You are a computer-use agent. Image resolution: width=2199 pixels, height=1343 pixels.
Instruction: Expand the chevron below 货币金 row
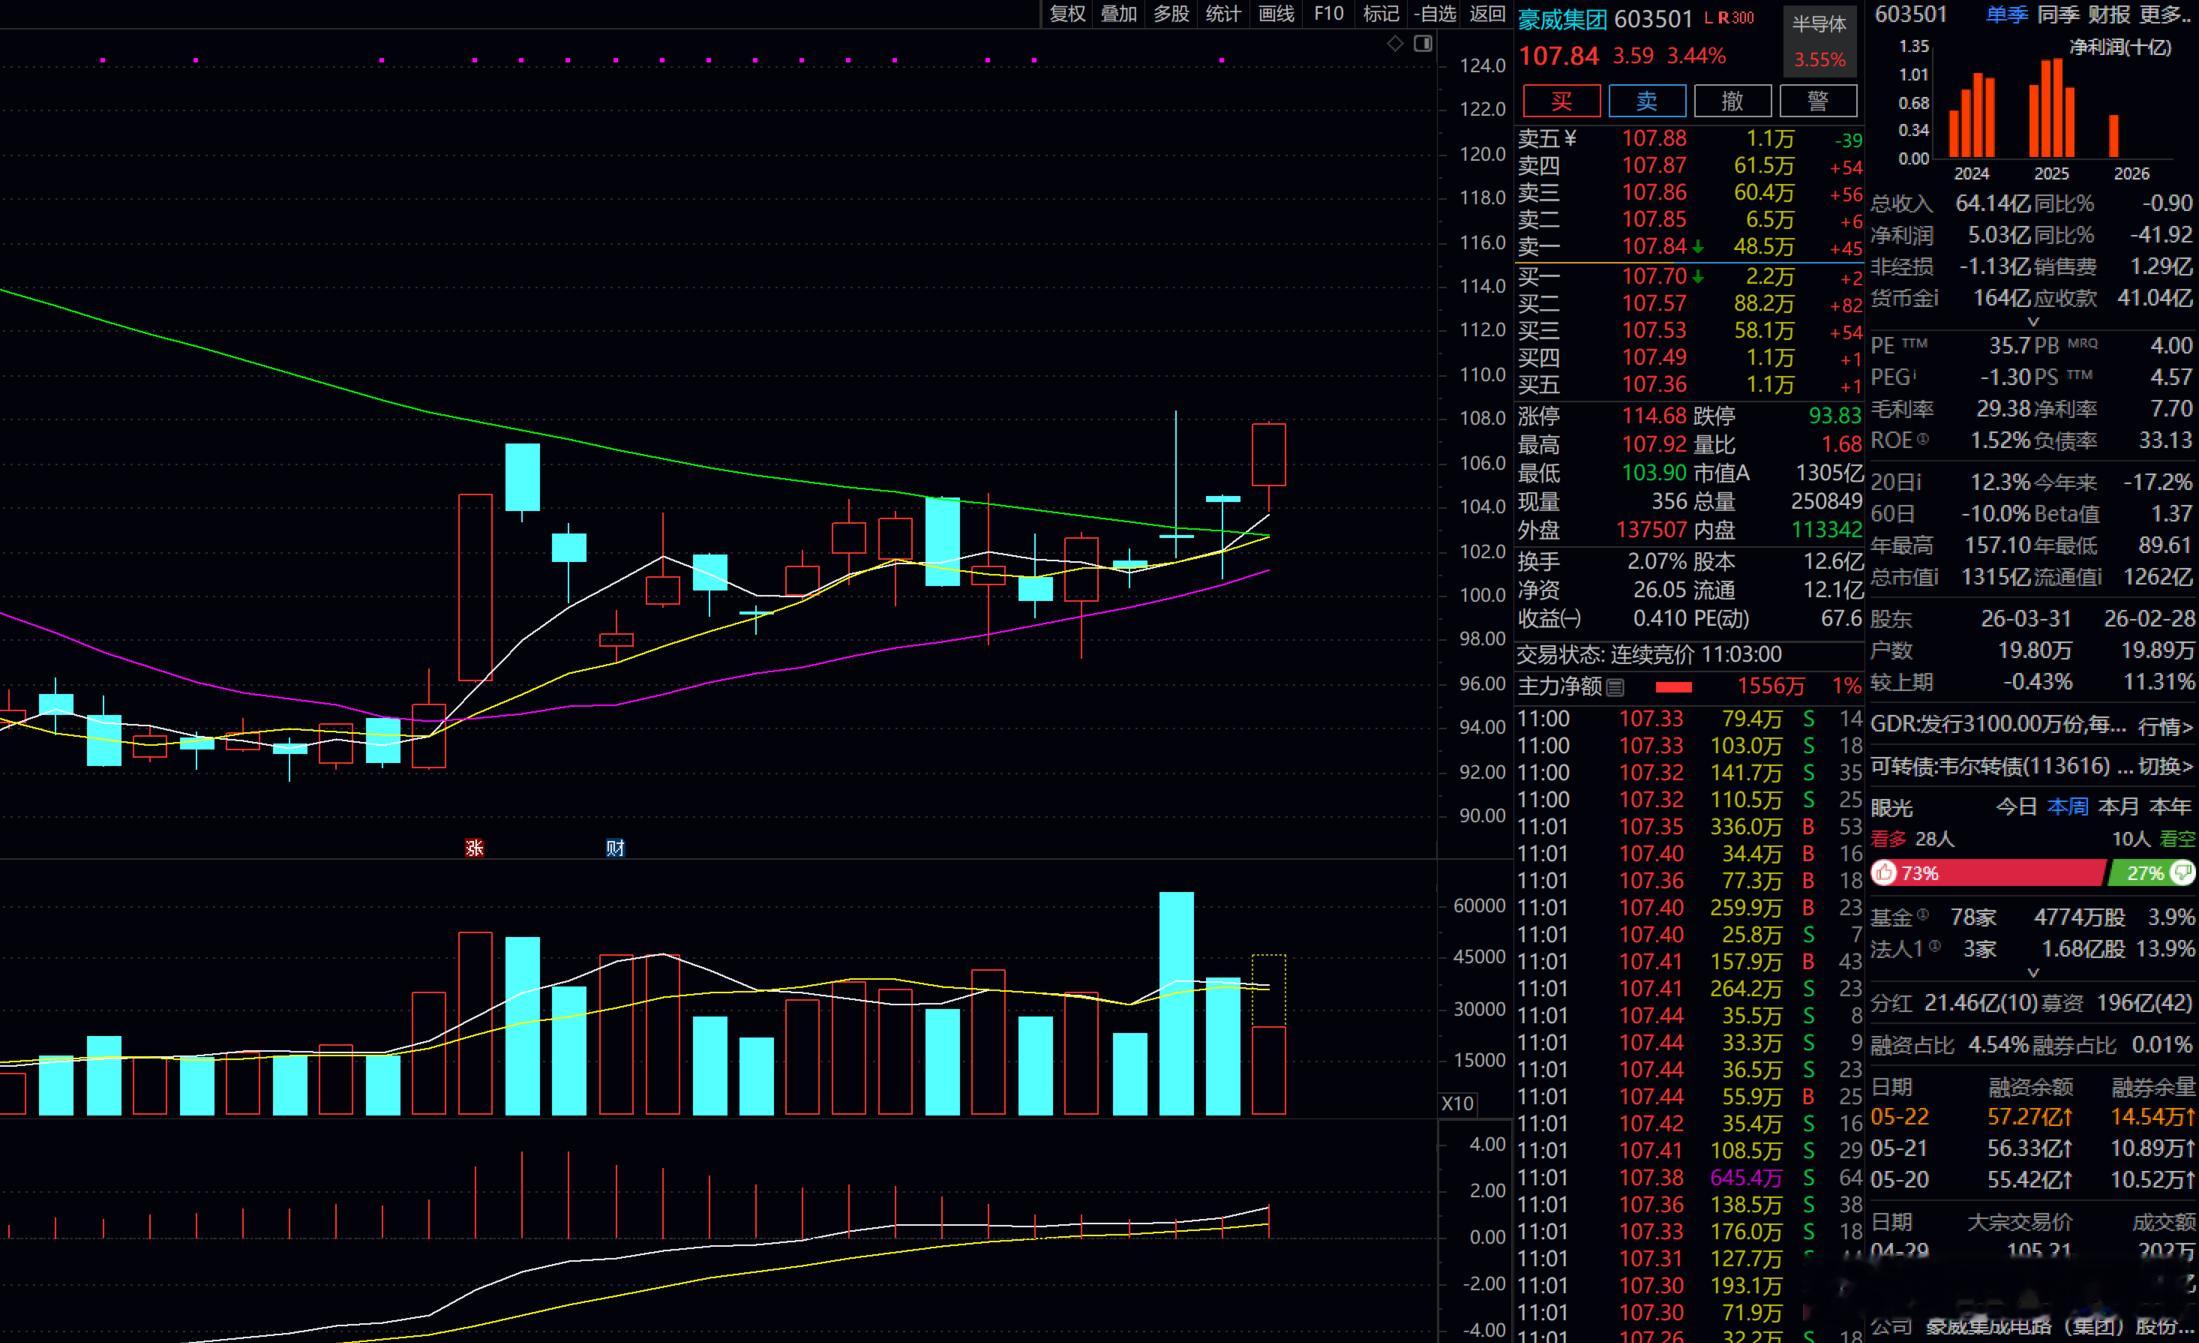[x=2033, y=322]
